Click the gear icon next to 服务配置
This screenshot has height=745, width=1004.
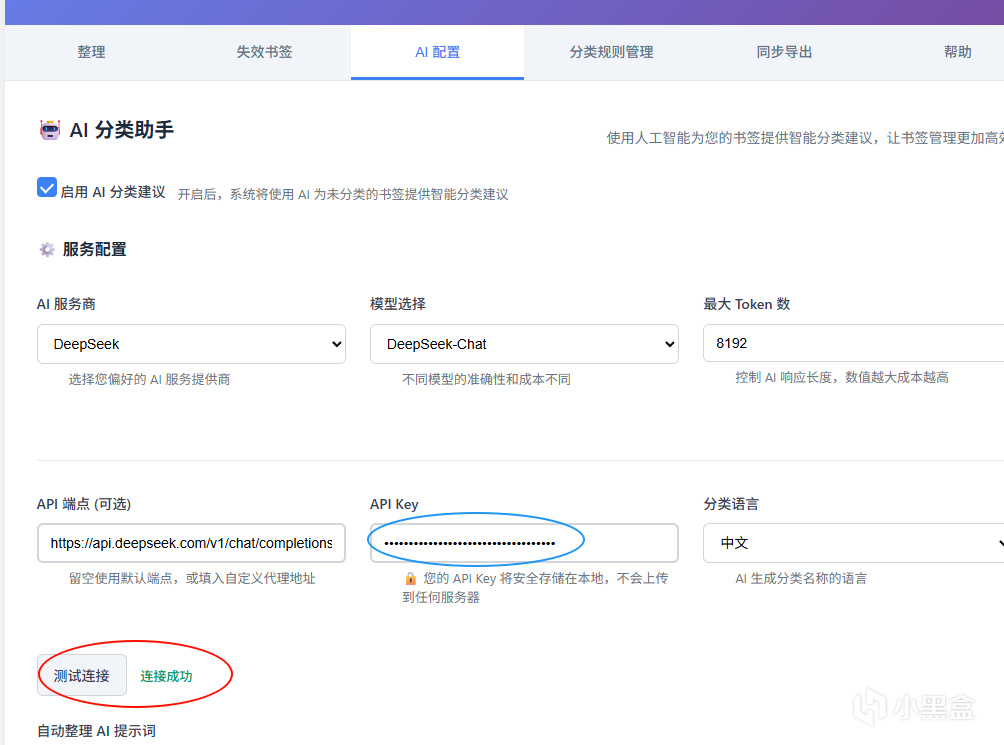47,249
